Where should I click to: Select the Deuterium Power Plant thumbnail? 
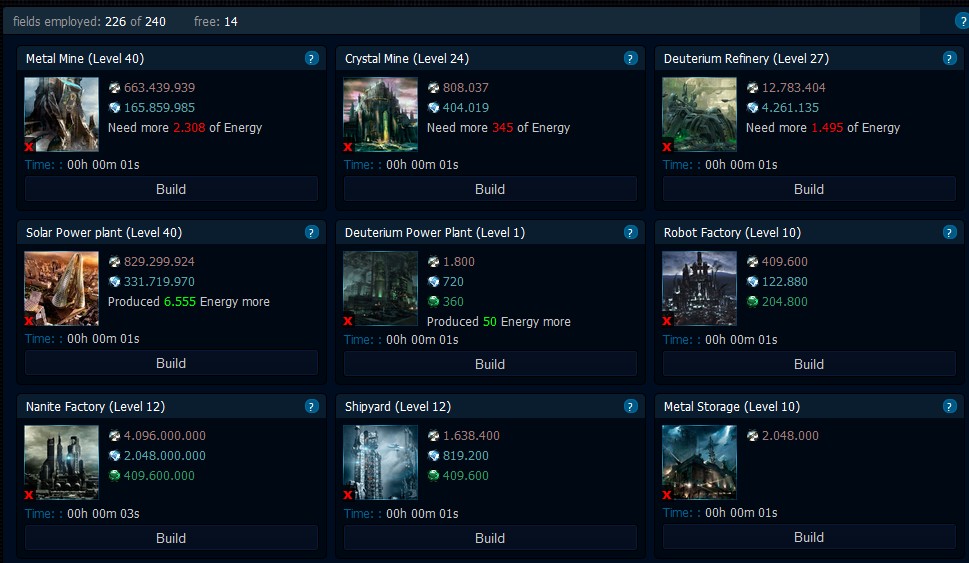[380, 288]
